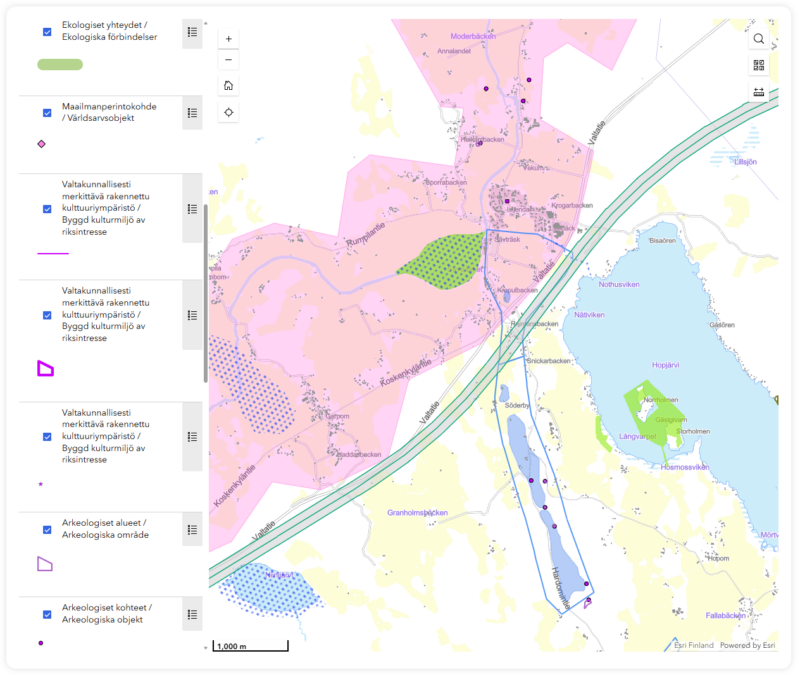This screenshot has height=675, width=800.
Task: Disable the Arkeologiset alueet layer
Action: tap(47, 530)
